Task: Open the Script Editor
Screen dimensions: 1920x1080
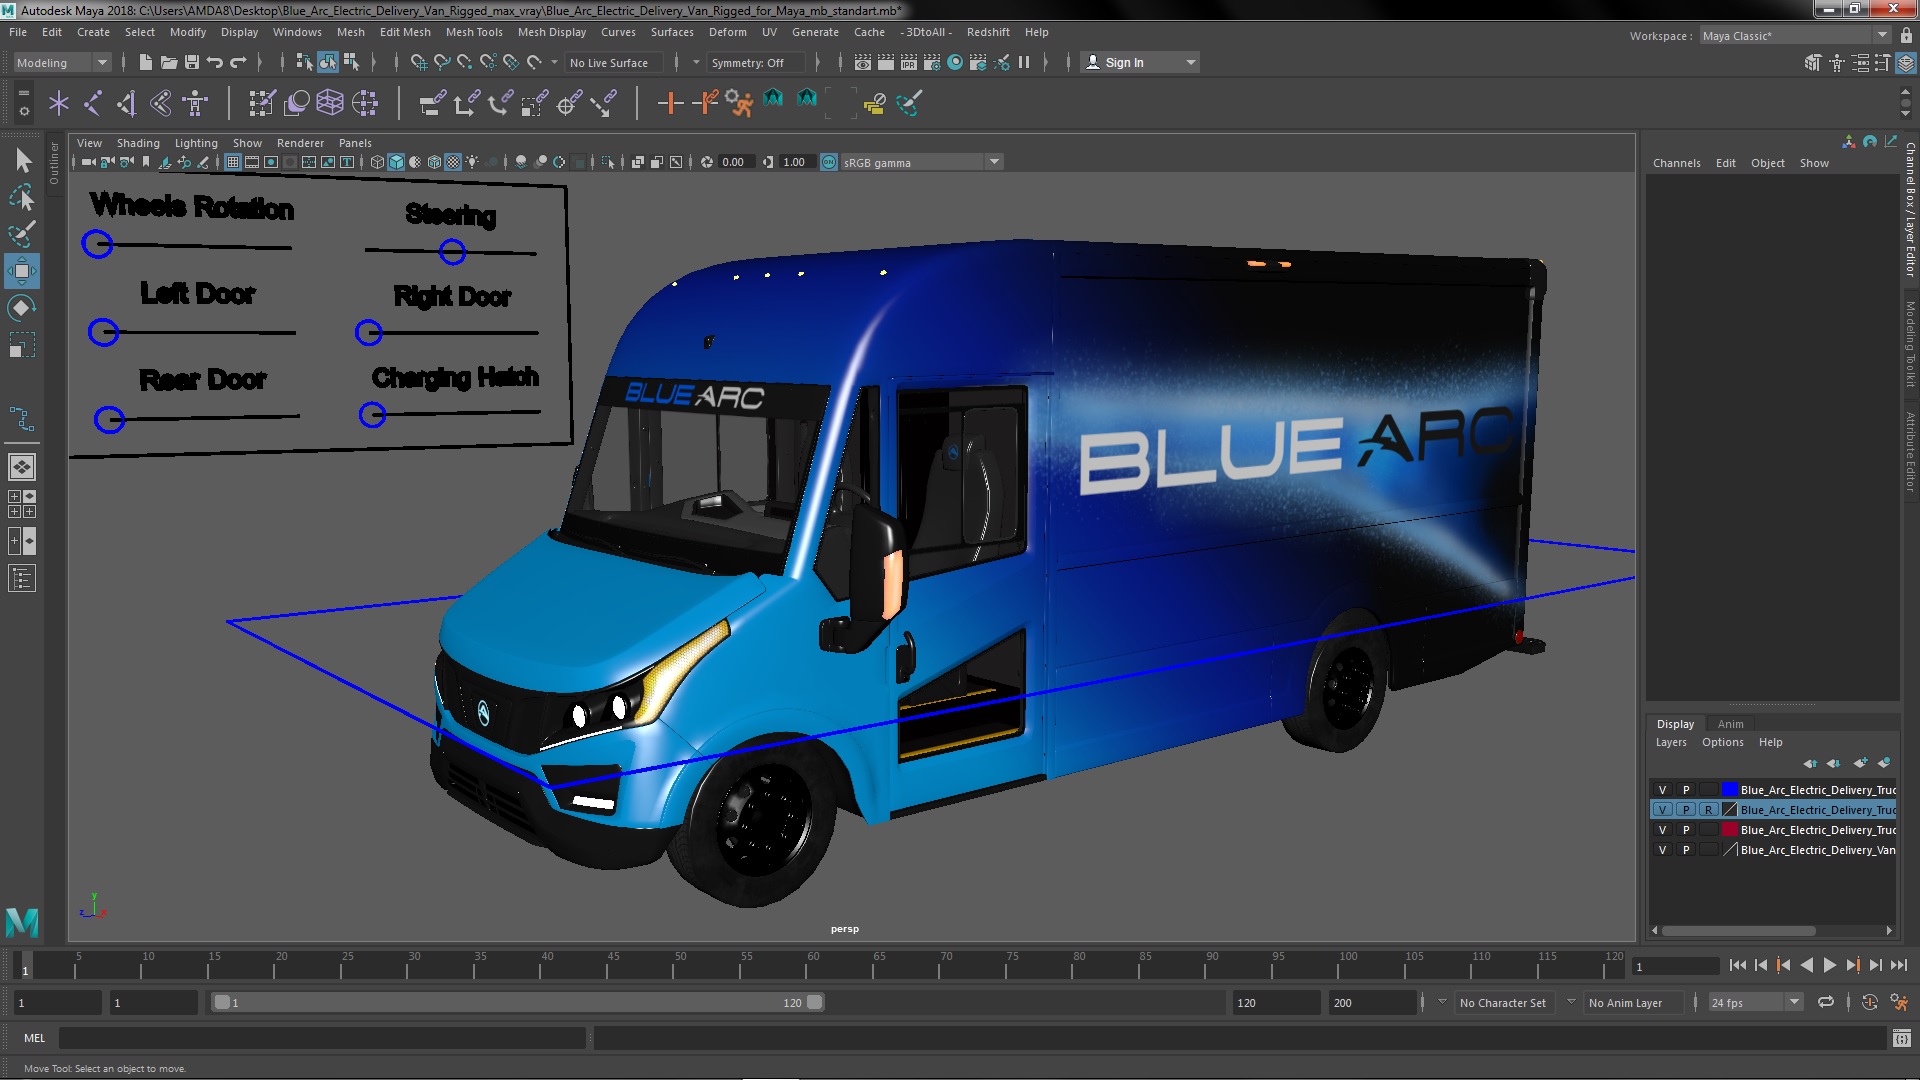Action: [1901, 1038]
